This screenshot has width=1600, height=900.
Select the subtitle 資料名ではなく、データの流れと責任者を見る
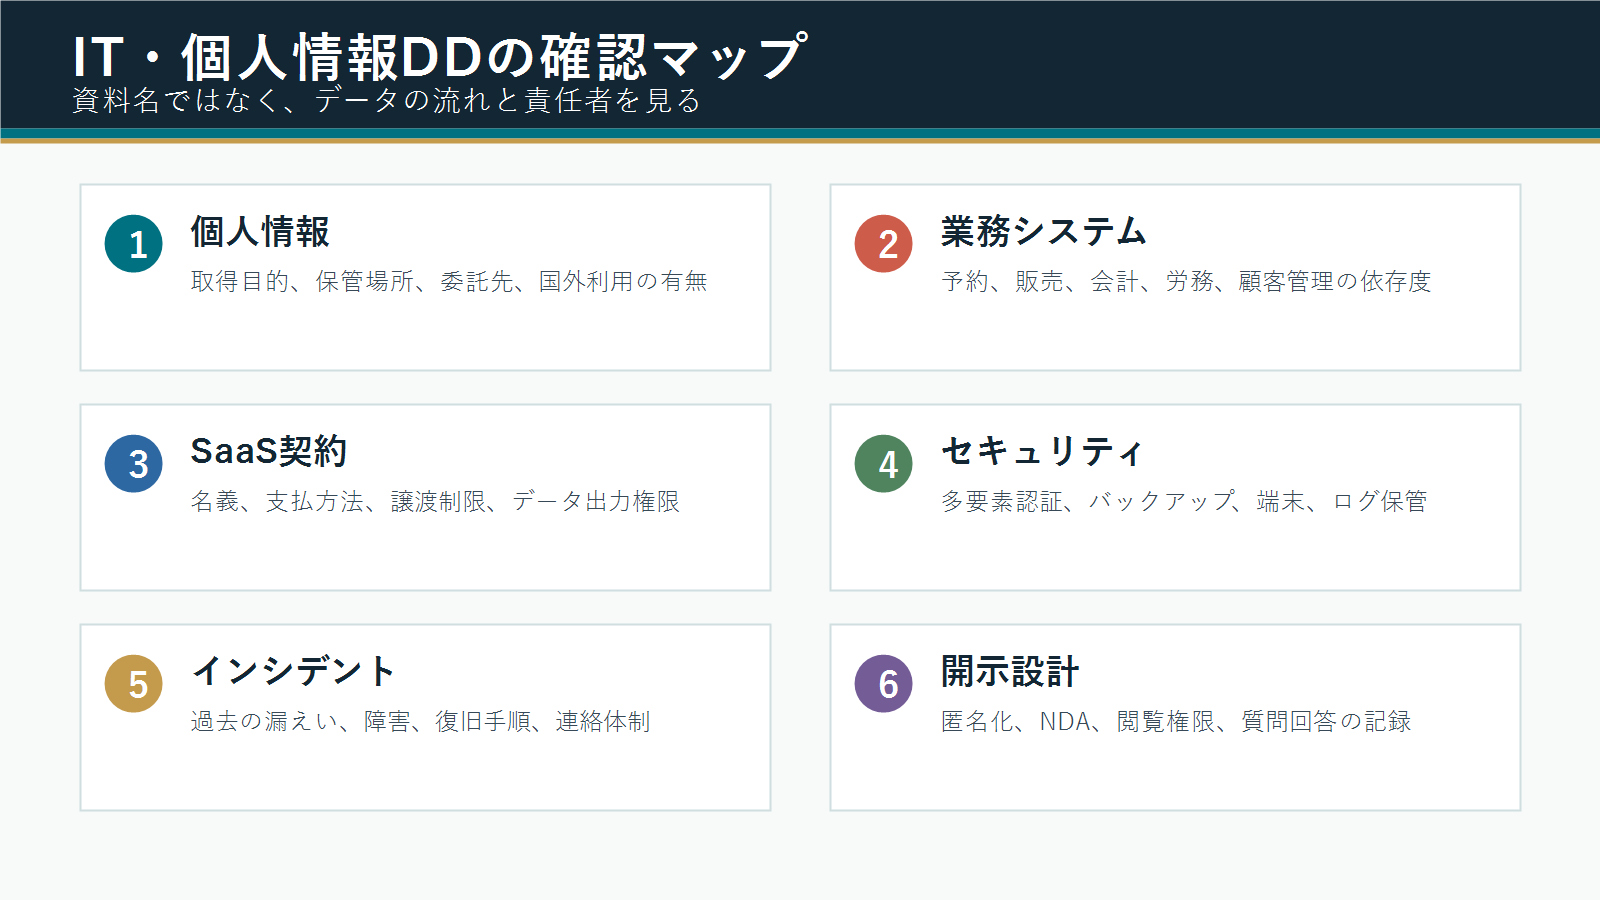click(x=386, y=101)
